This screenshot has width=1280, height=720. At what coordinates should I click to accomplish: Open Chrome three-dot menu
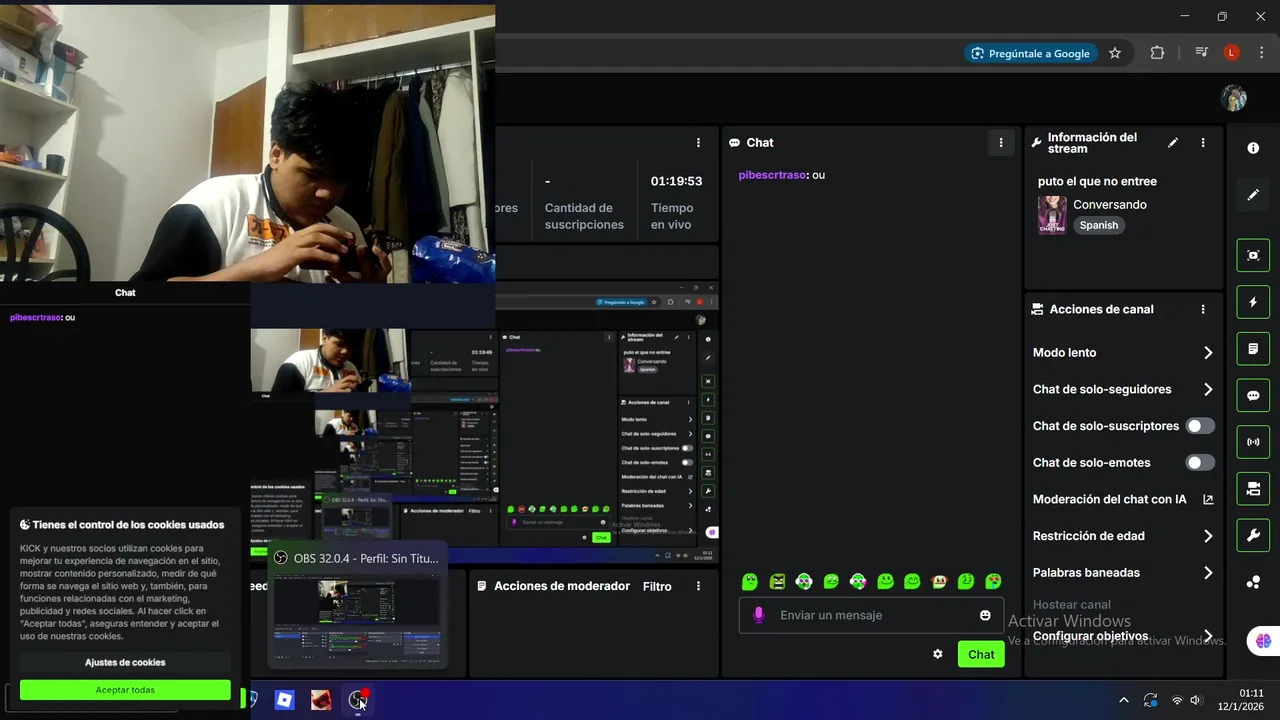(1261, 53)
